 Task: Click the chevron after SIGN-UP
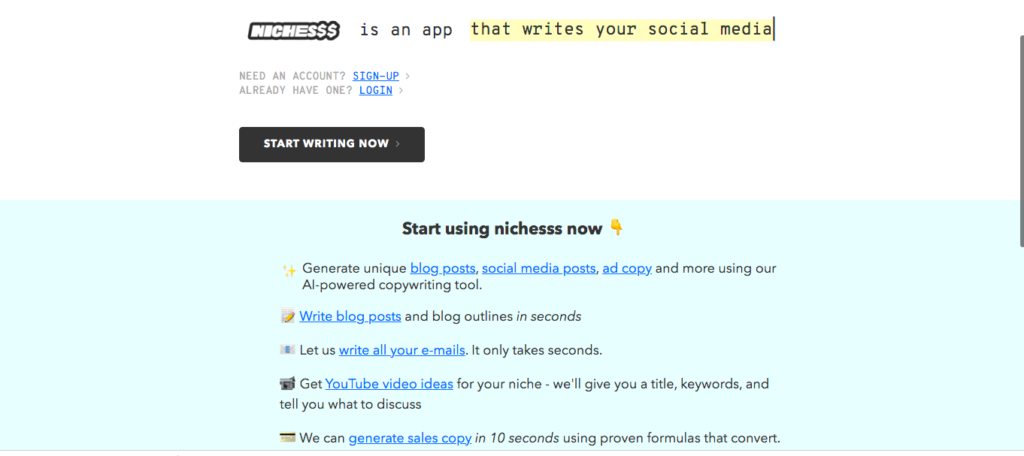407,76
